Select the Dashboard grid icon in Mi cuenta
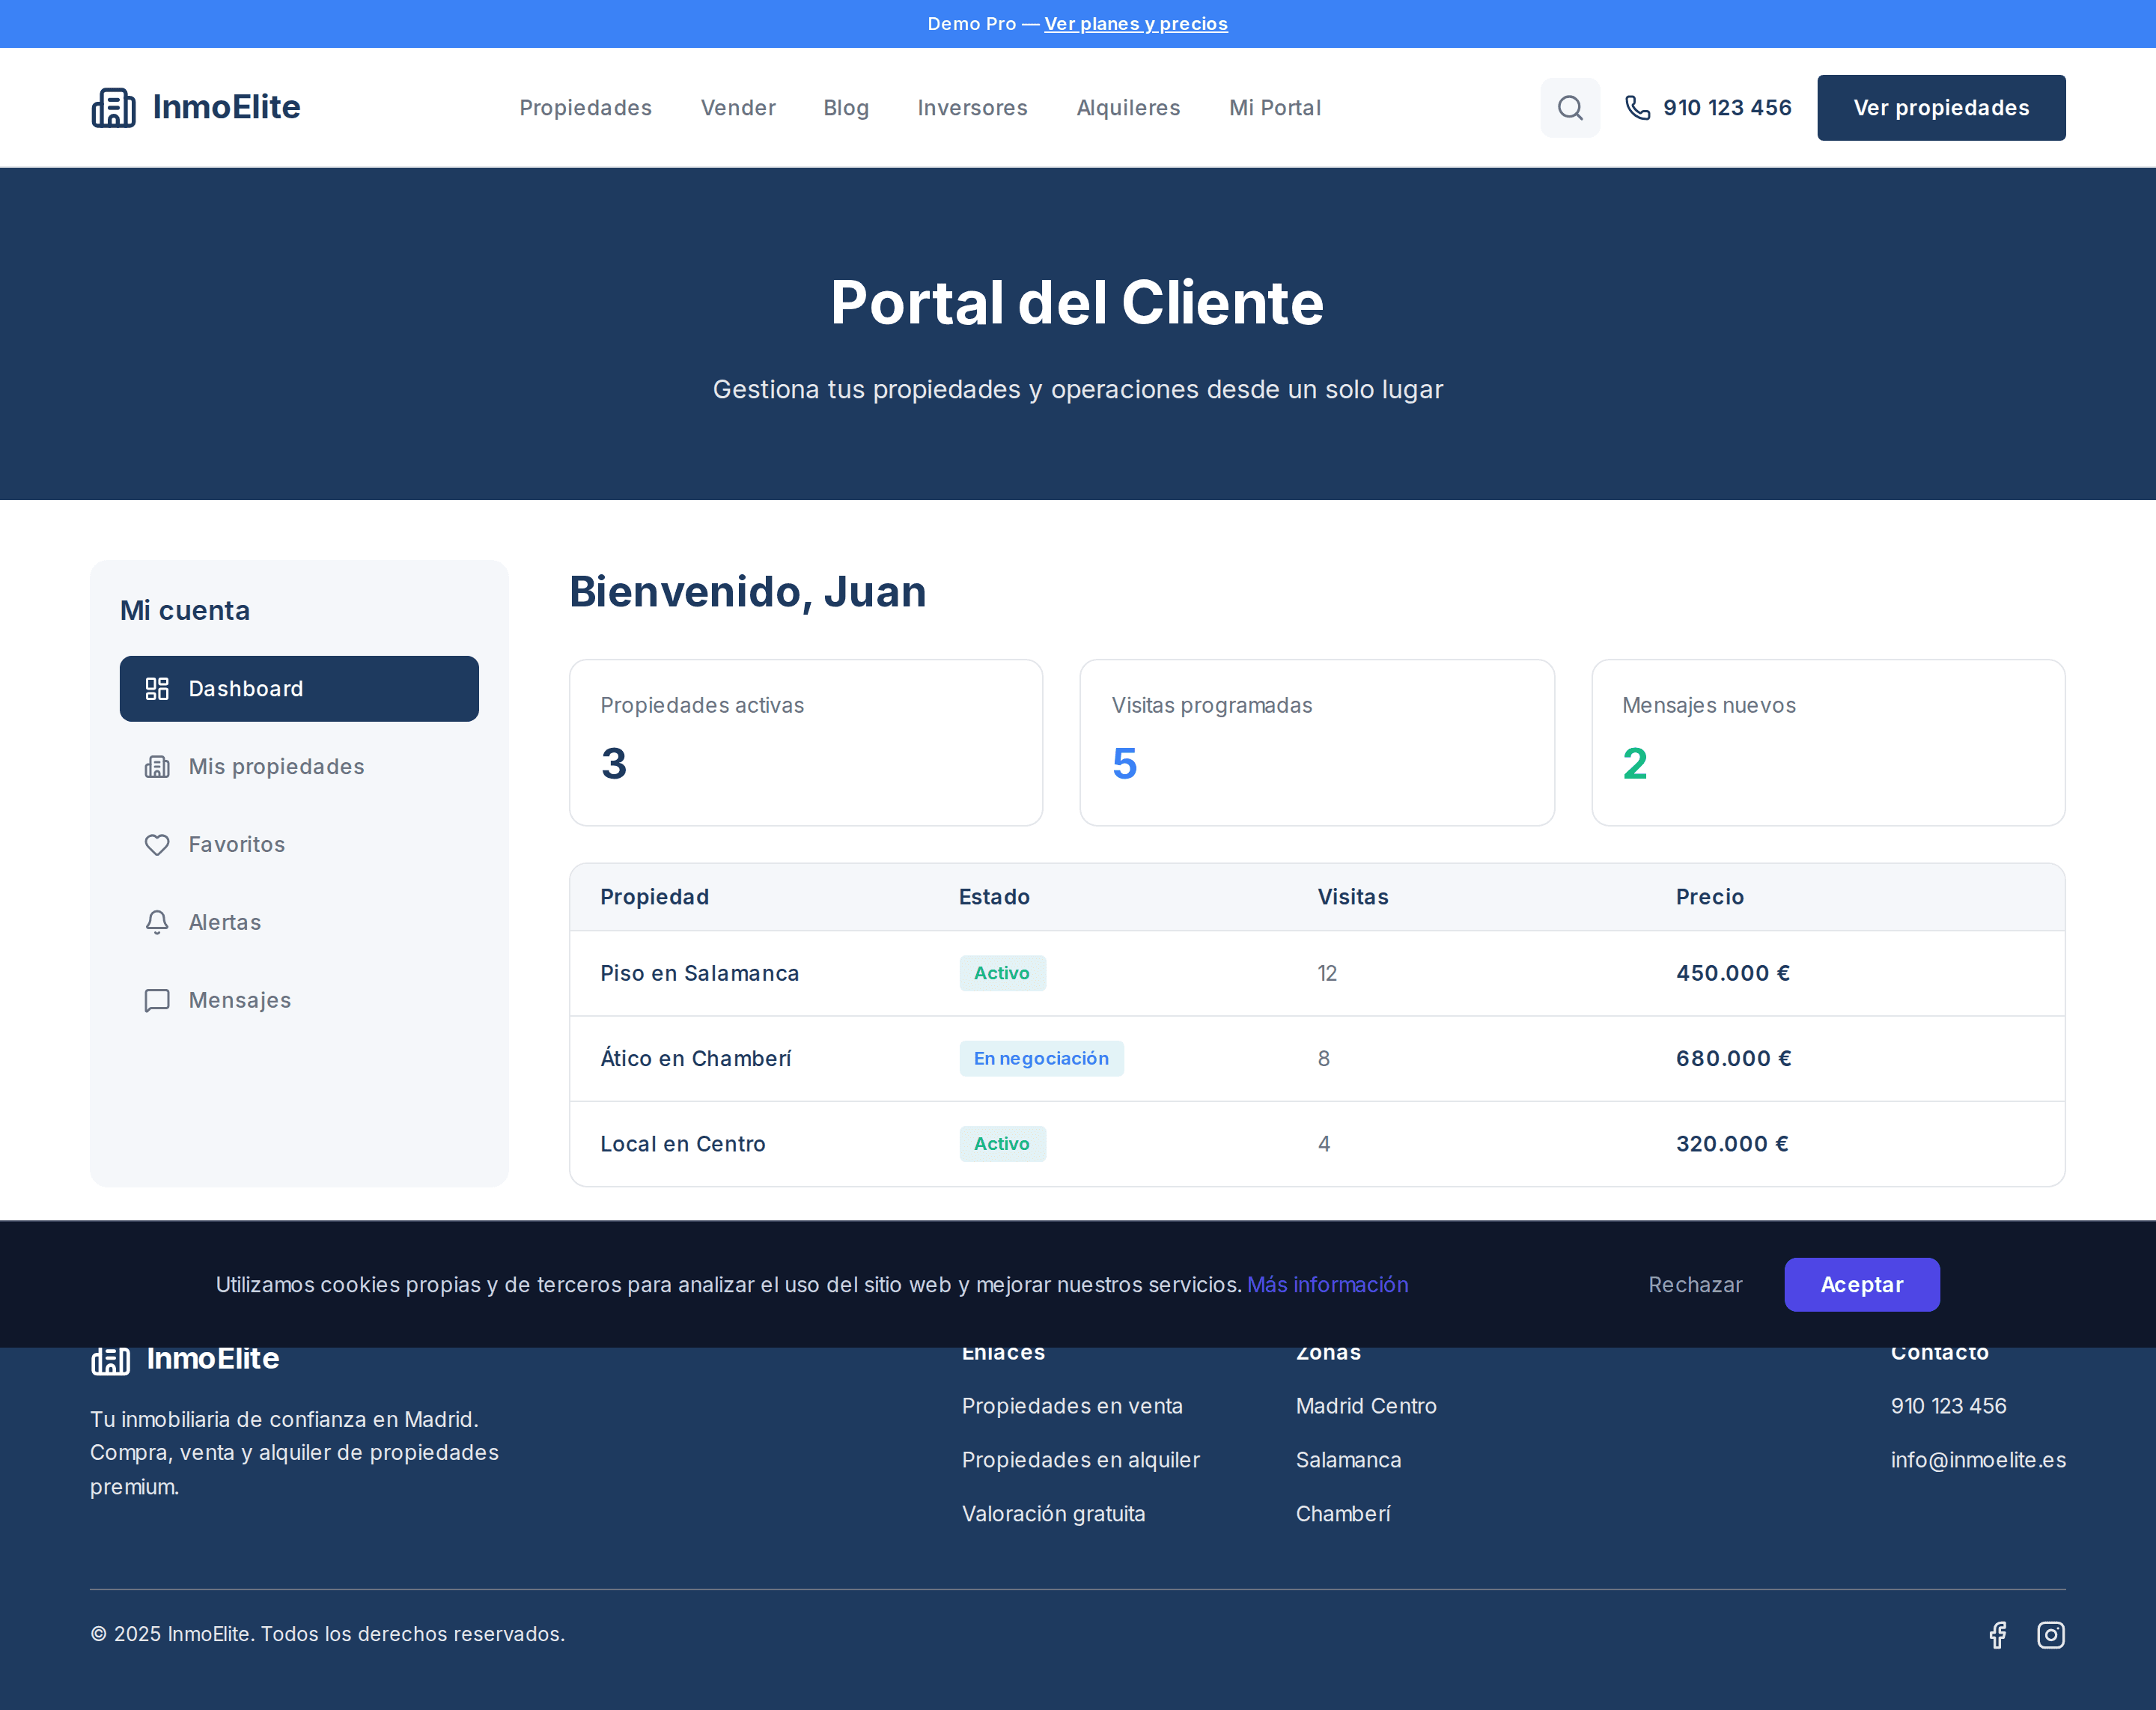 pos(158,688)
